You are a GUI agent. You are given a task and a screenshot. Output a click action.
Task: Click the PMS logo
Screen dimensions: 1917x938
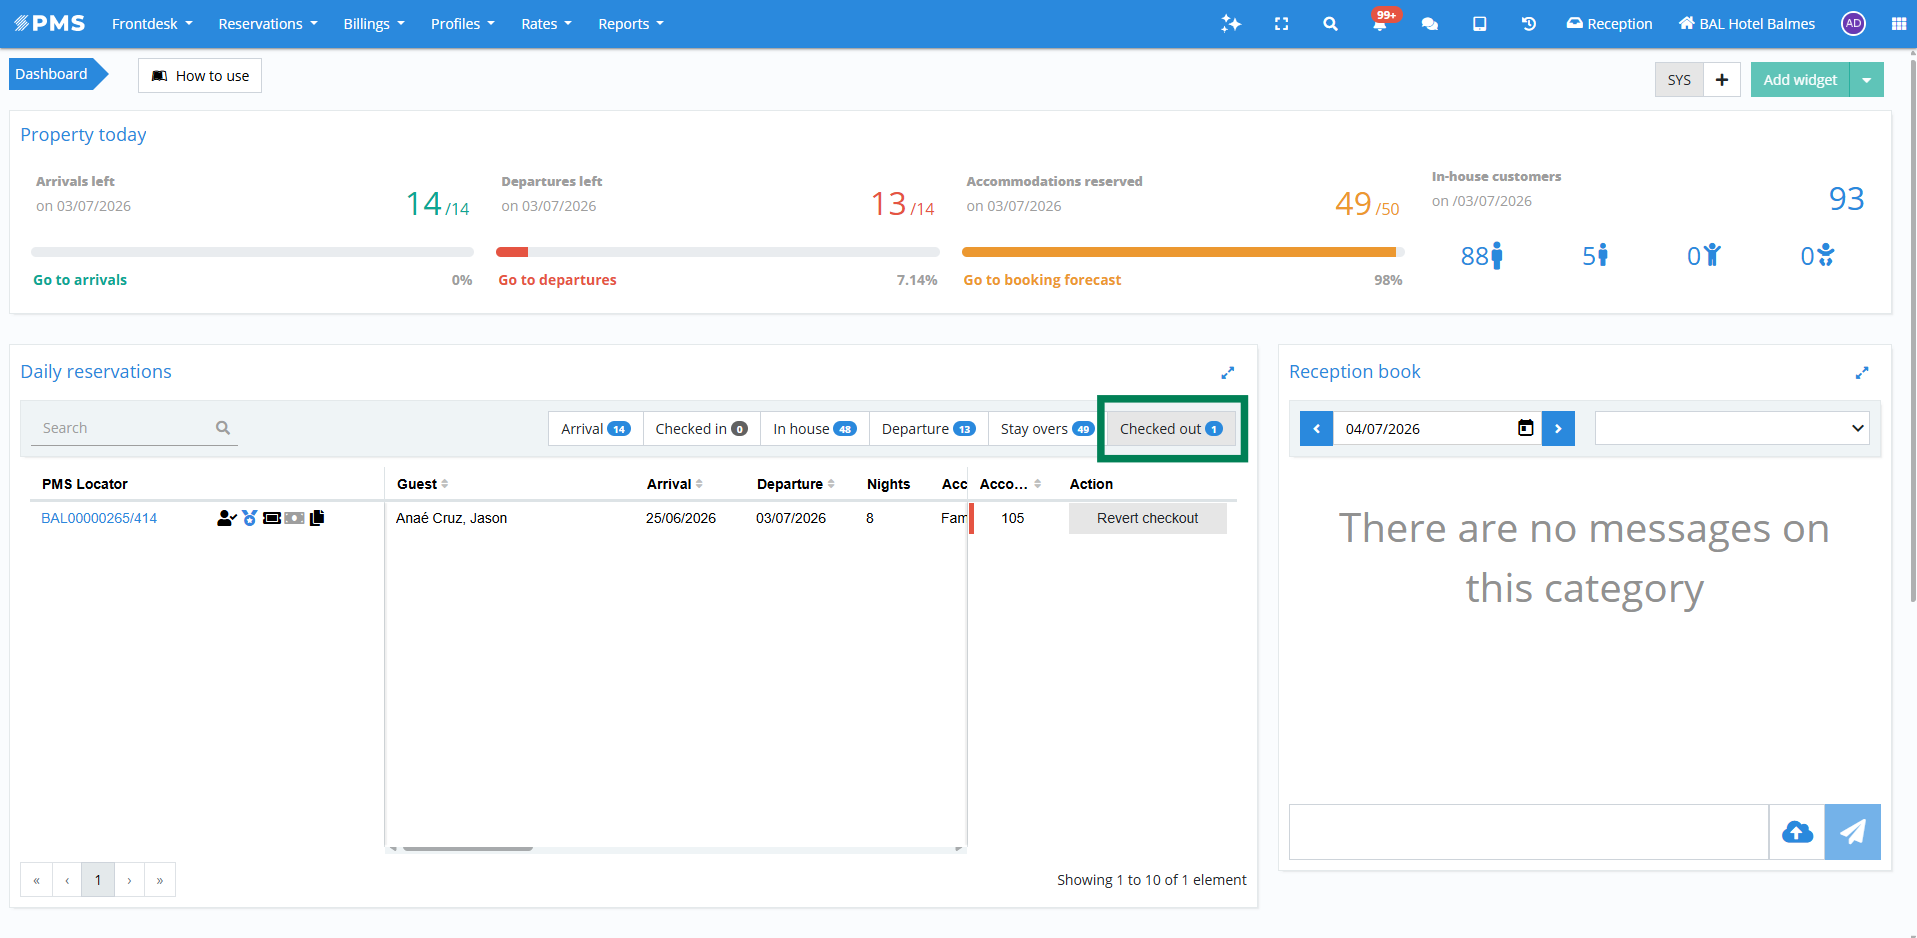pos(50,23)
